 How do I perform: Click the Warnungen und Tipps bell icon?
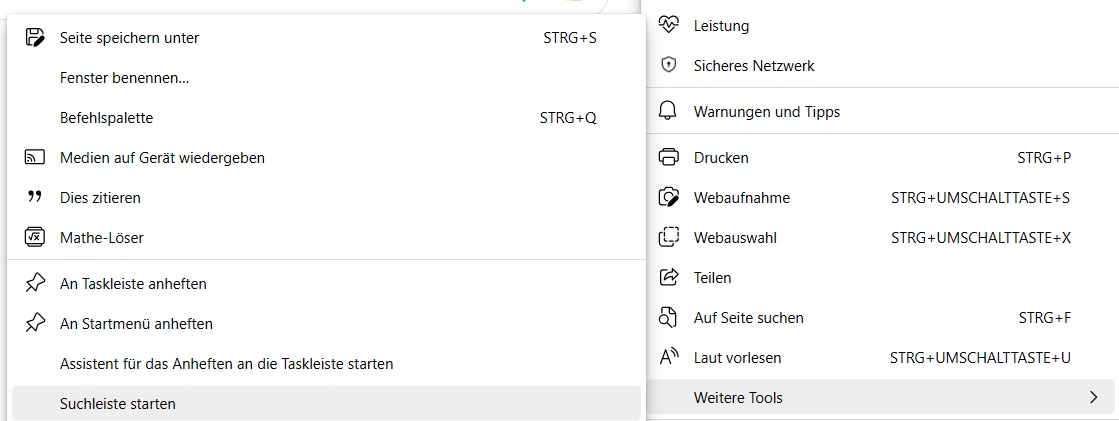[x=669, y=112]
